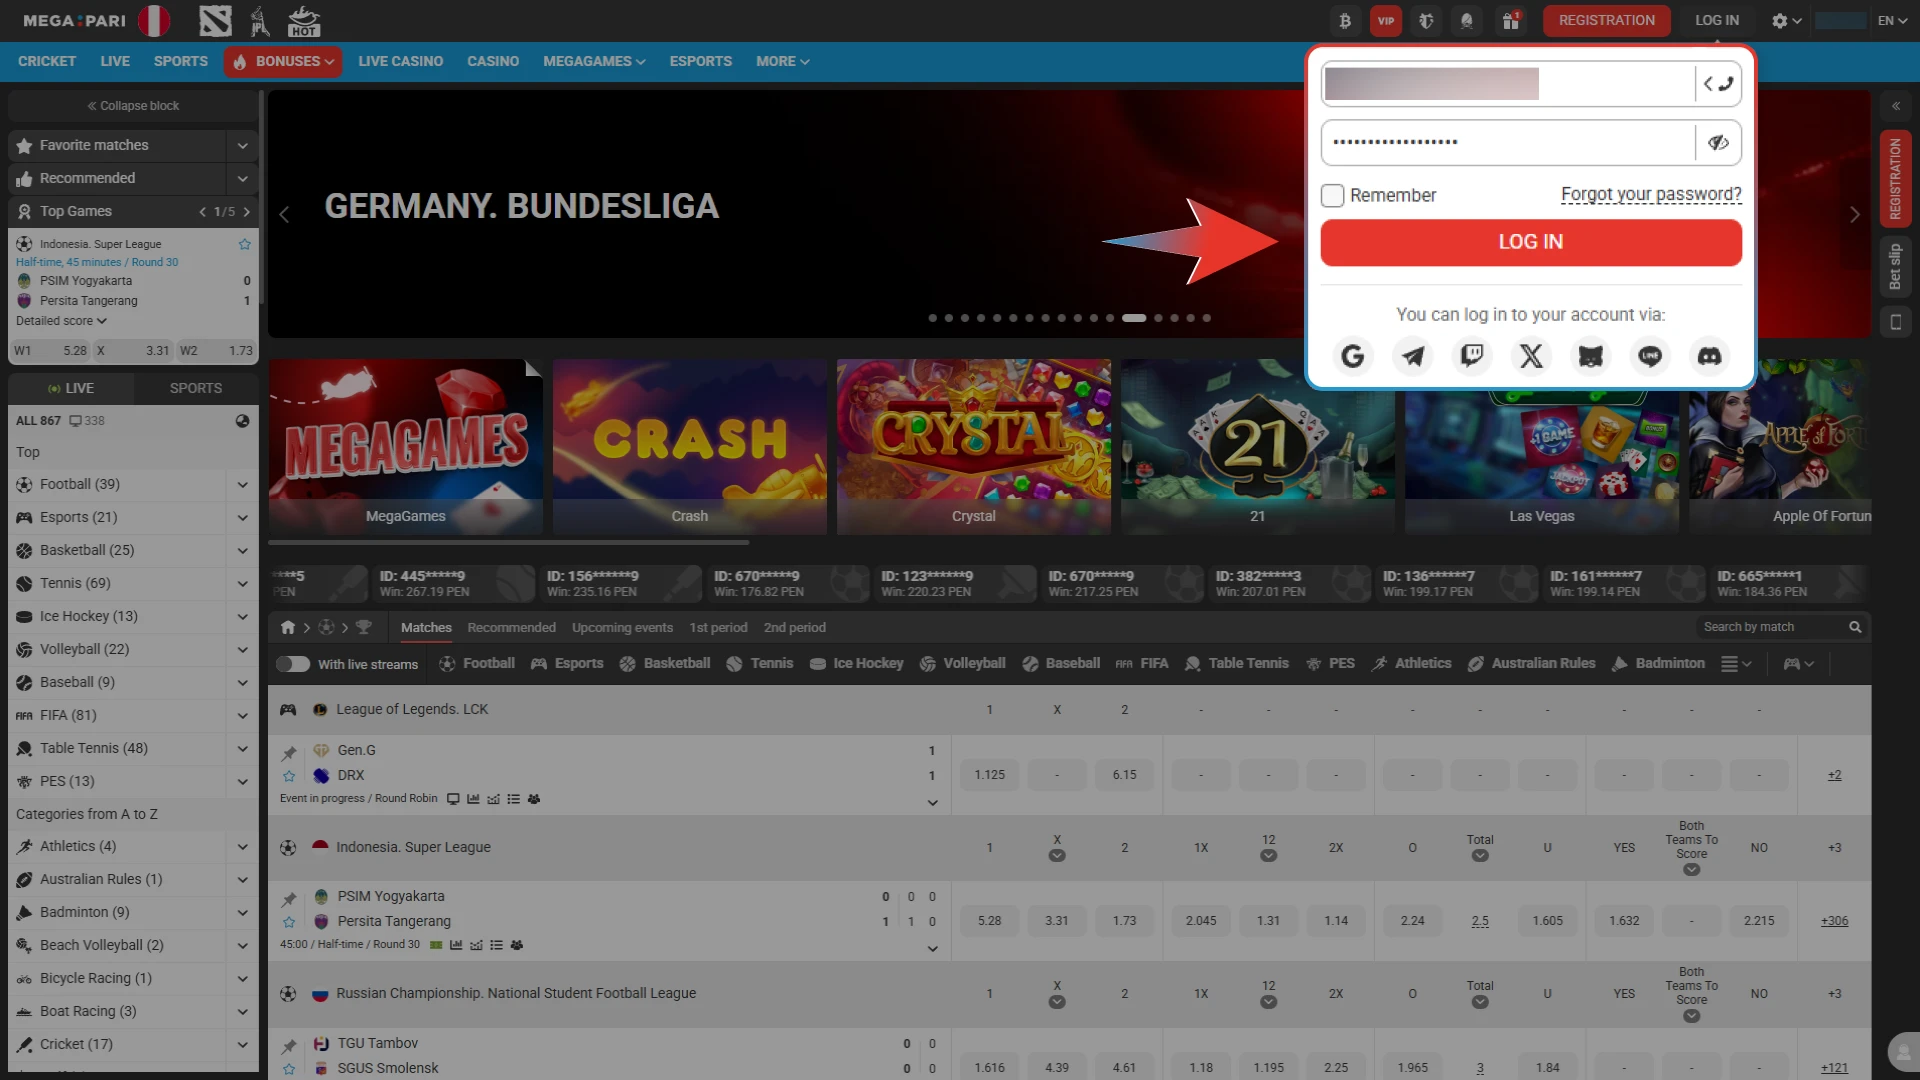Favorite the Indonesia Super League top game star
The image size is (1920, 1080).
click(x=245, y=244)
